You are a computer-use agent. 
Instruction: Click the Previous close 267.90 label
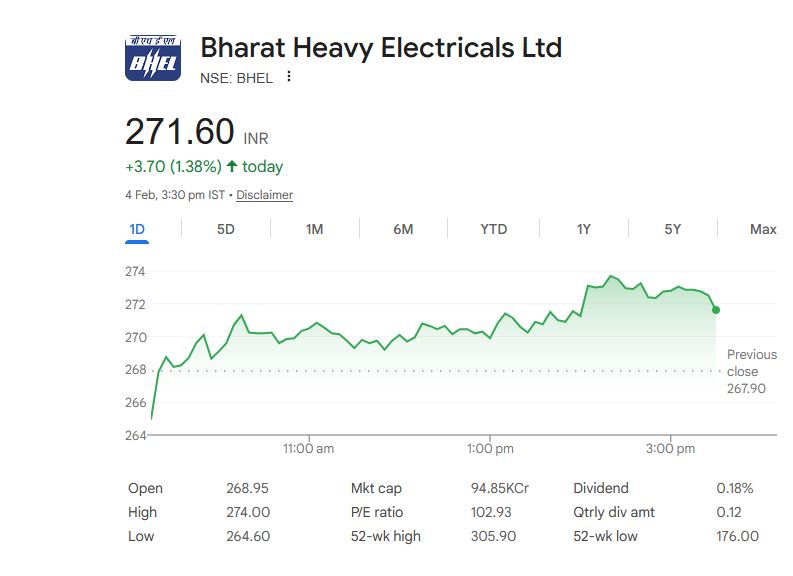click(x=750, y=371)
